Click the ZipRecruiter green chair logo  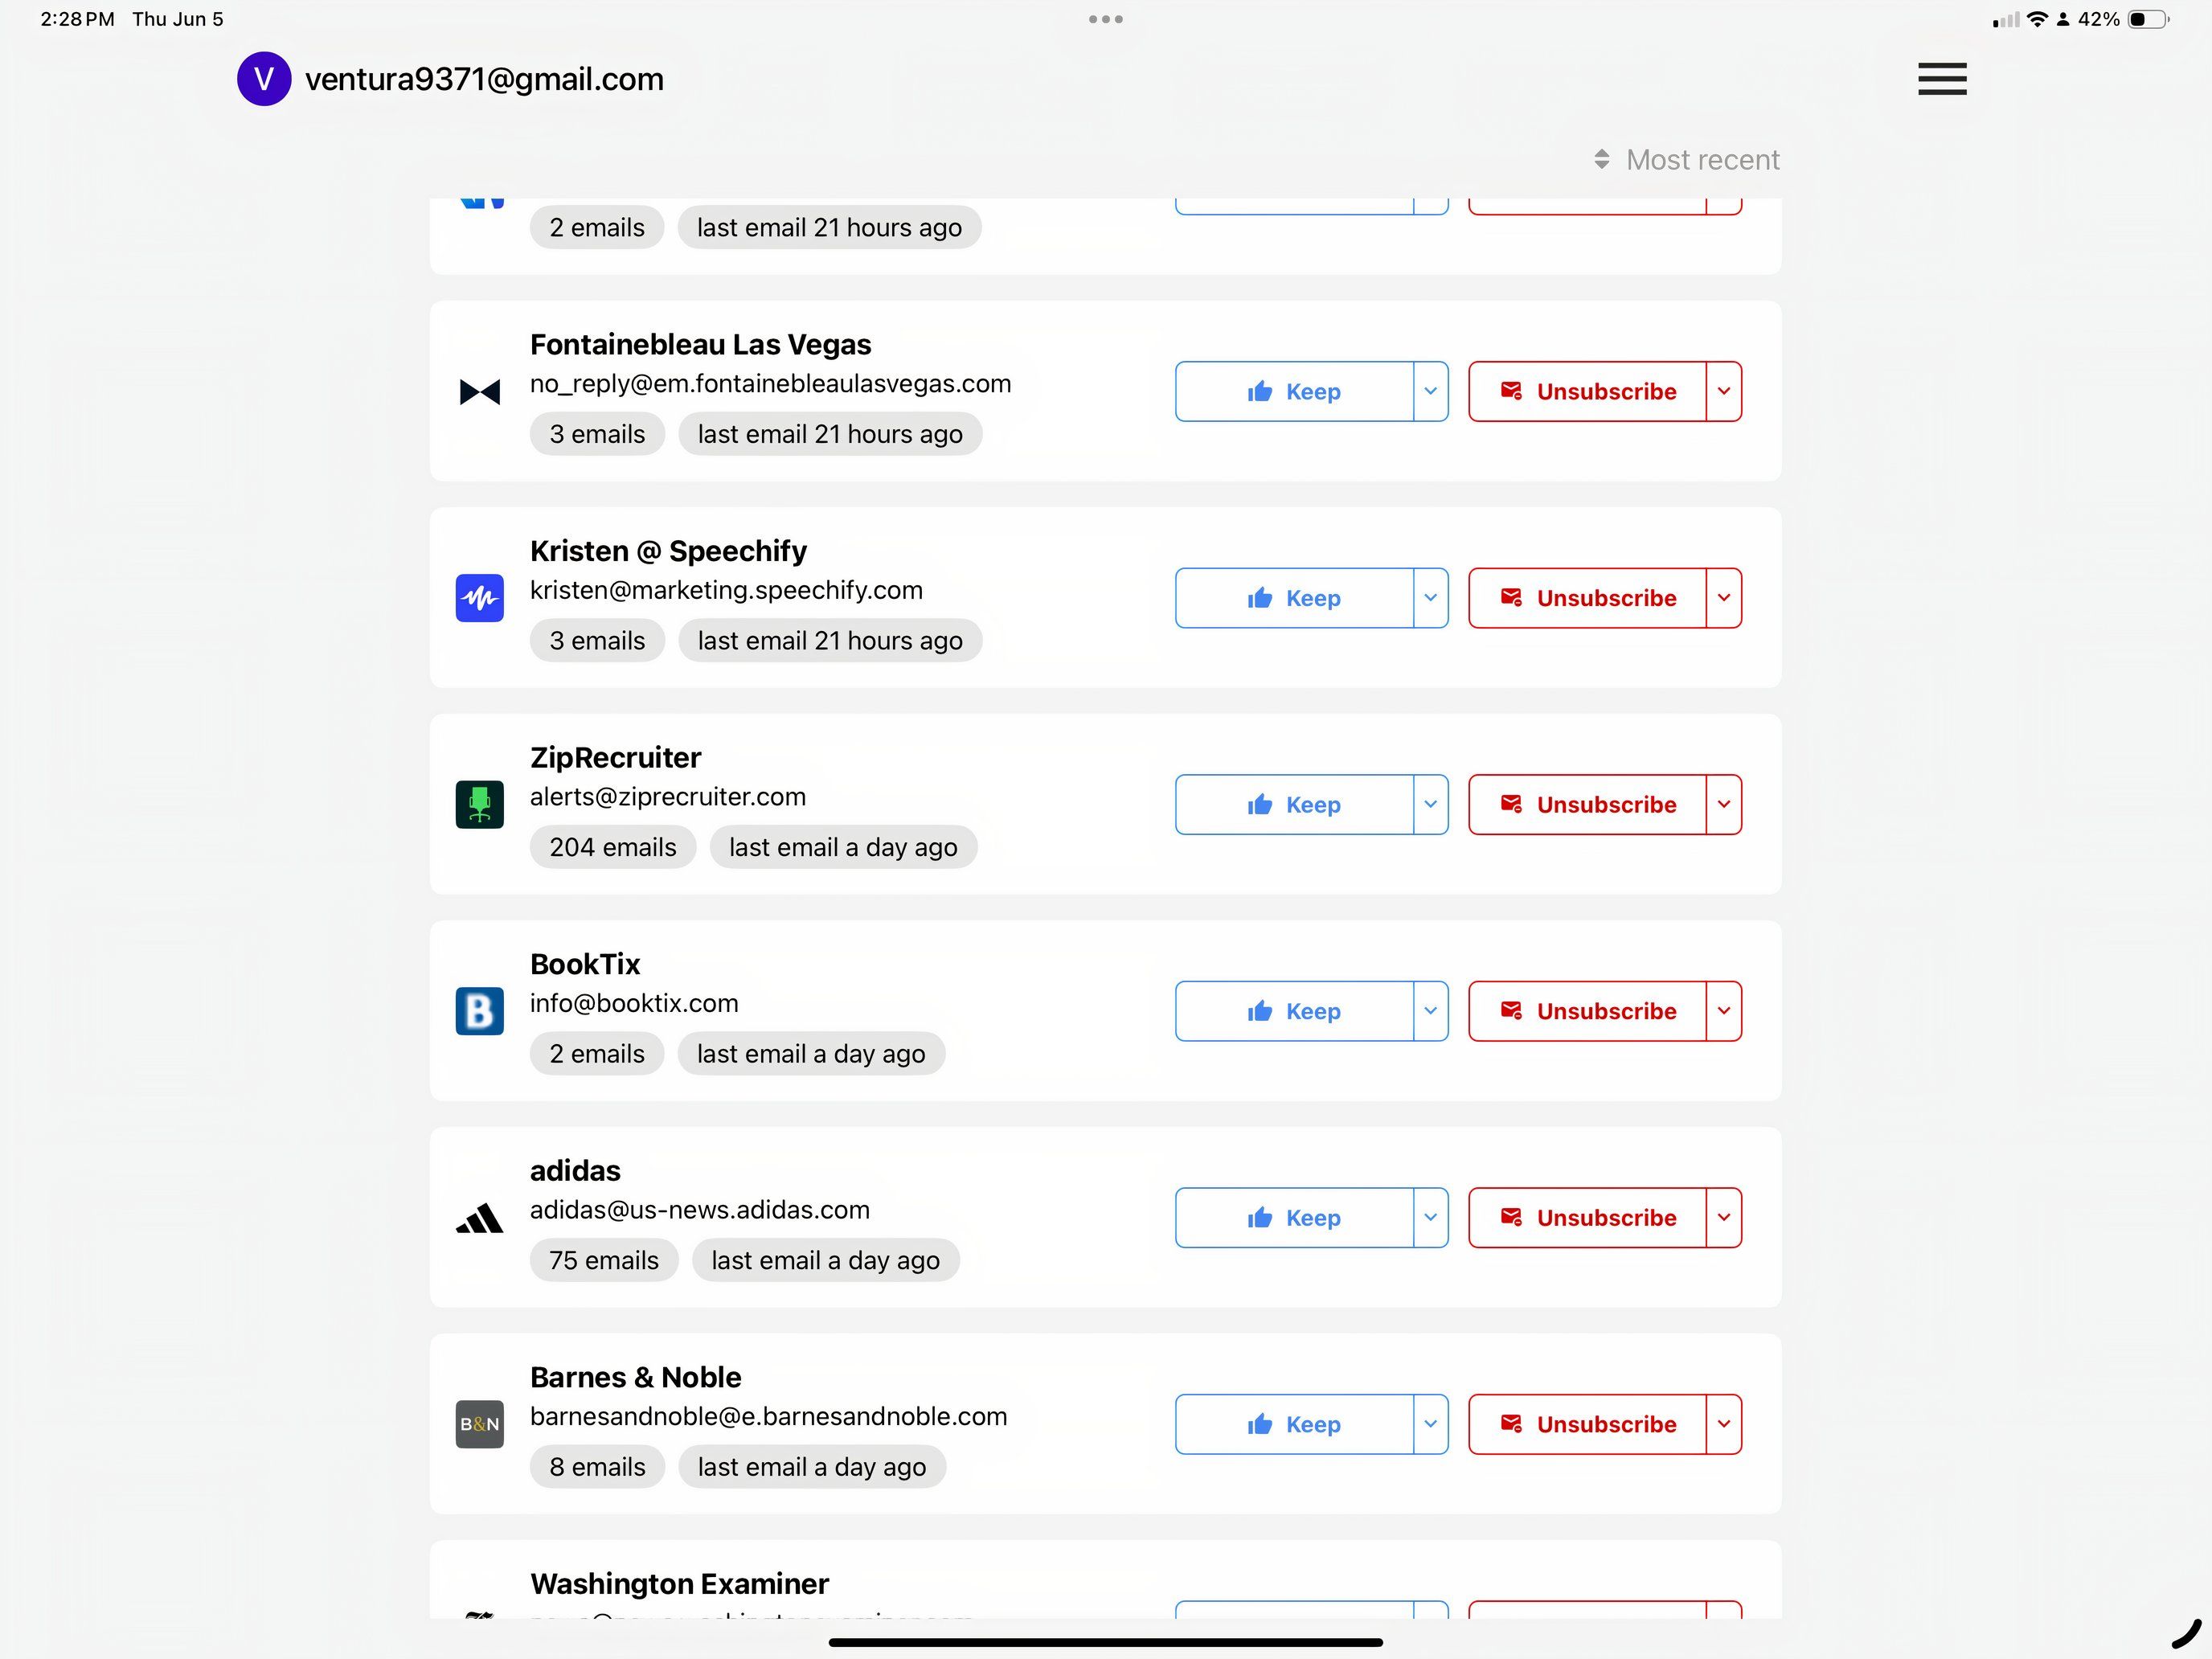(479, 805)
